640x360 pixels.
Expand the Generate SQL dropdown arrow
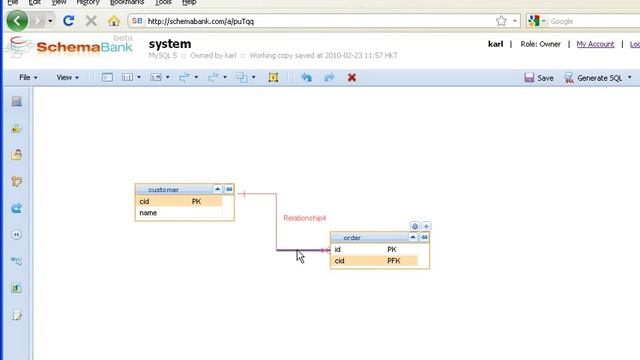629,78
